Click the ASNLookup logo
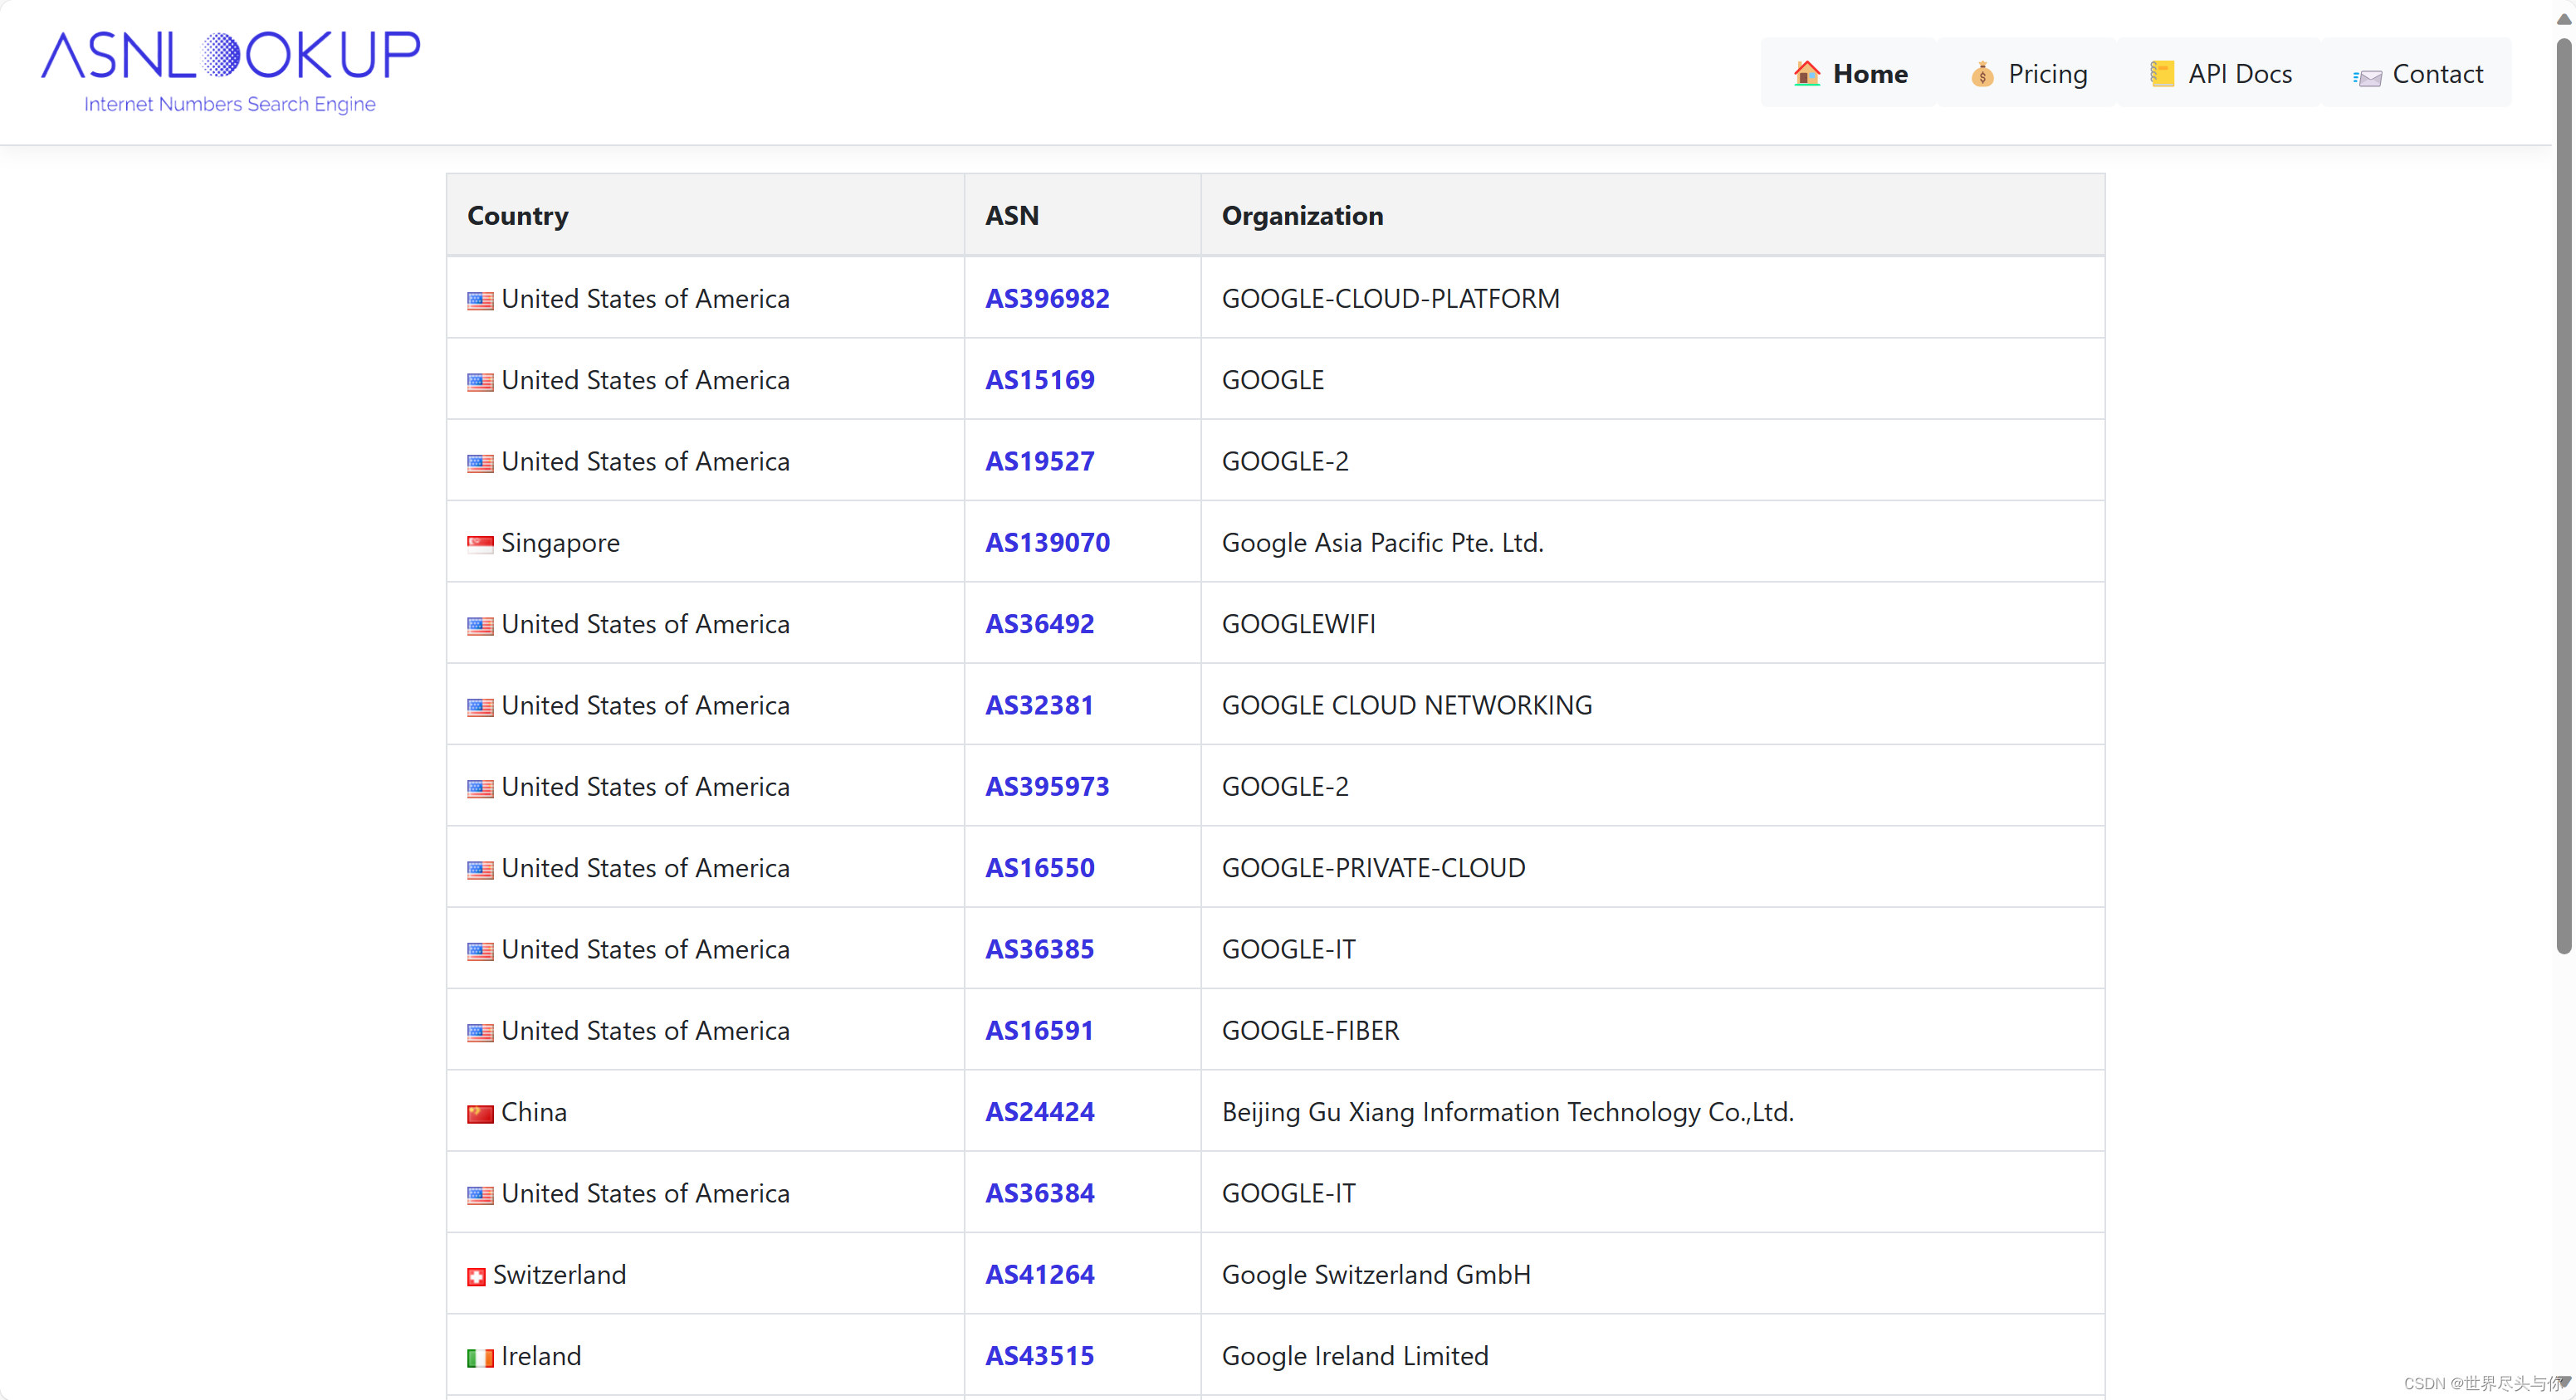The image size is (2576, 1400). point(230,72)
